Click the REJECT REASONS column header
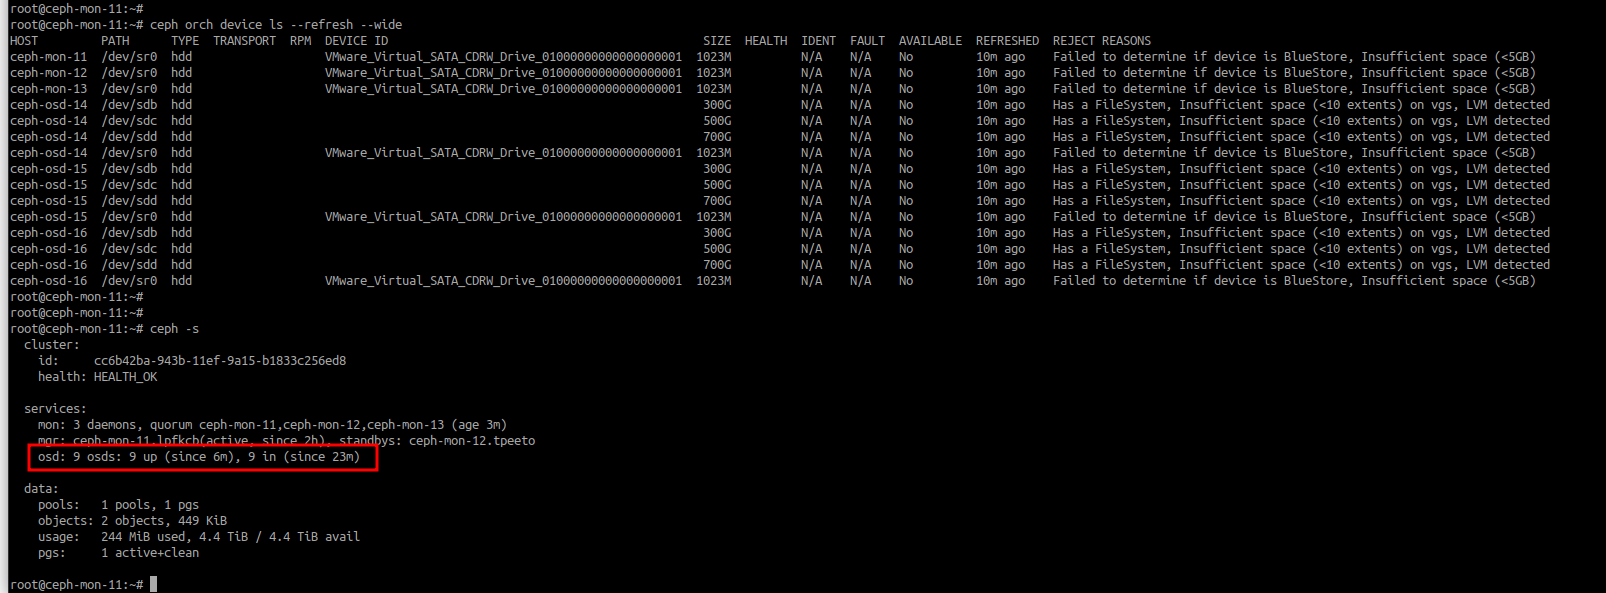 1101,41
